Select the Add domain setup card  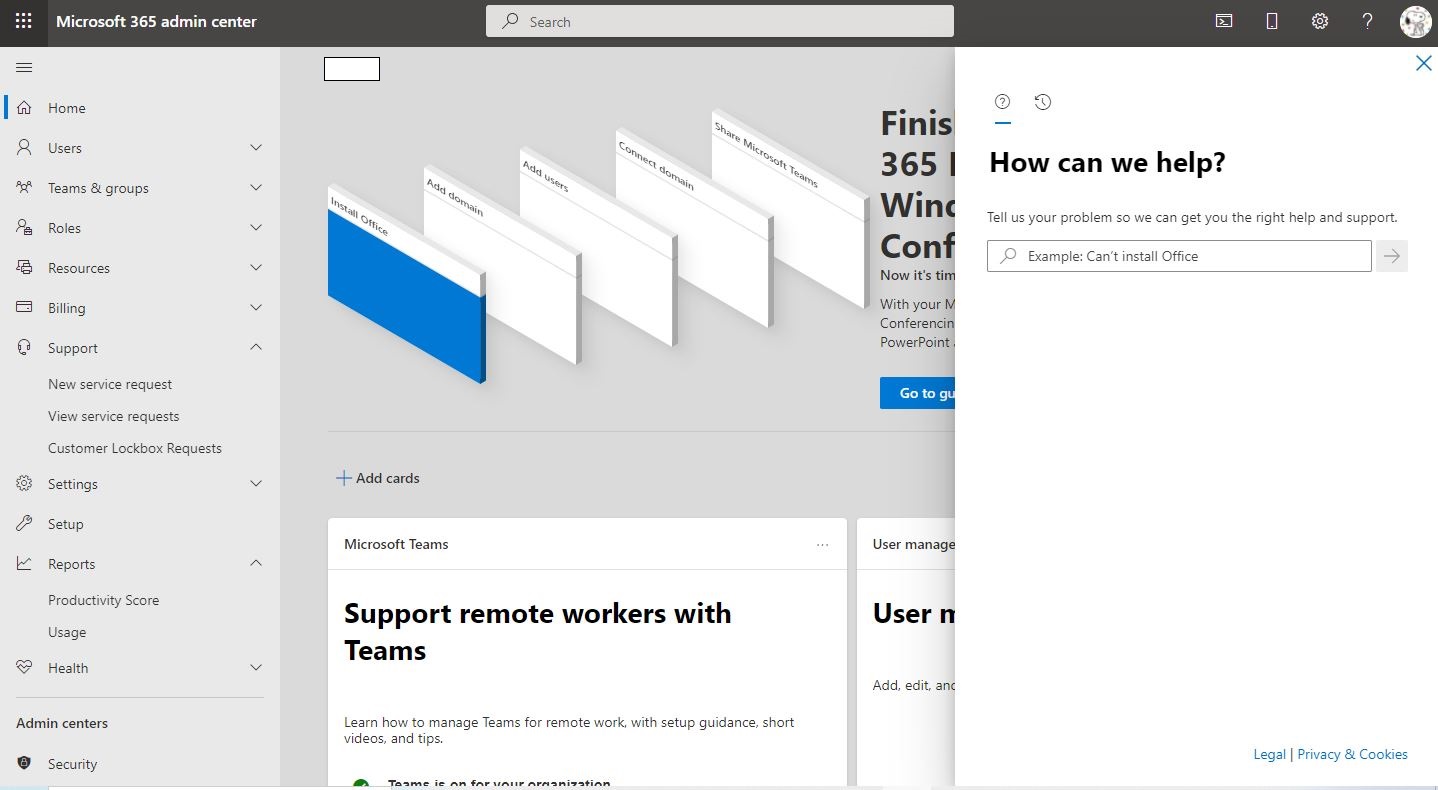[x=502, y=262]
